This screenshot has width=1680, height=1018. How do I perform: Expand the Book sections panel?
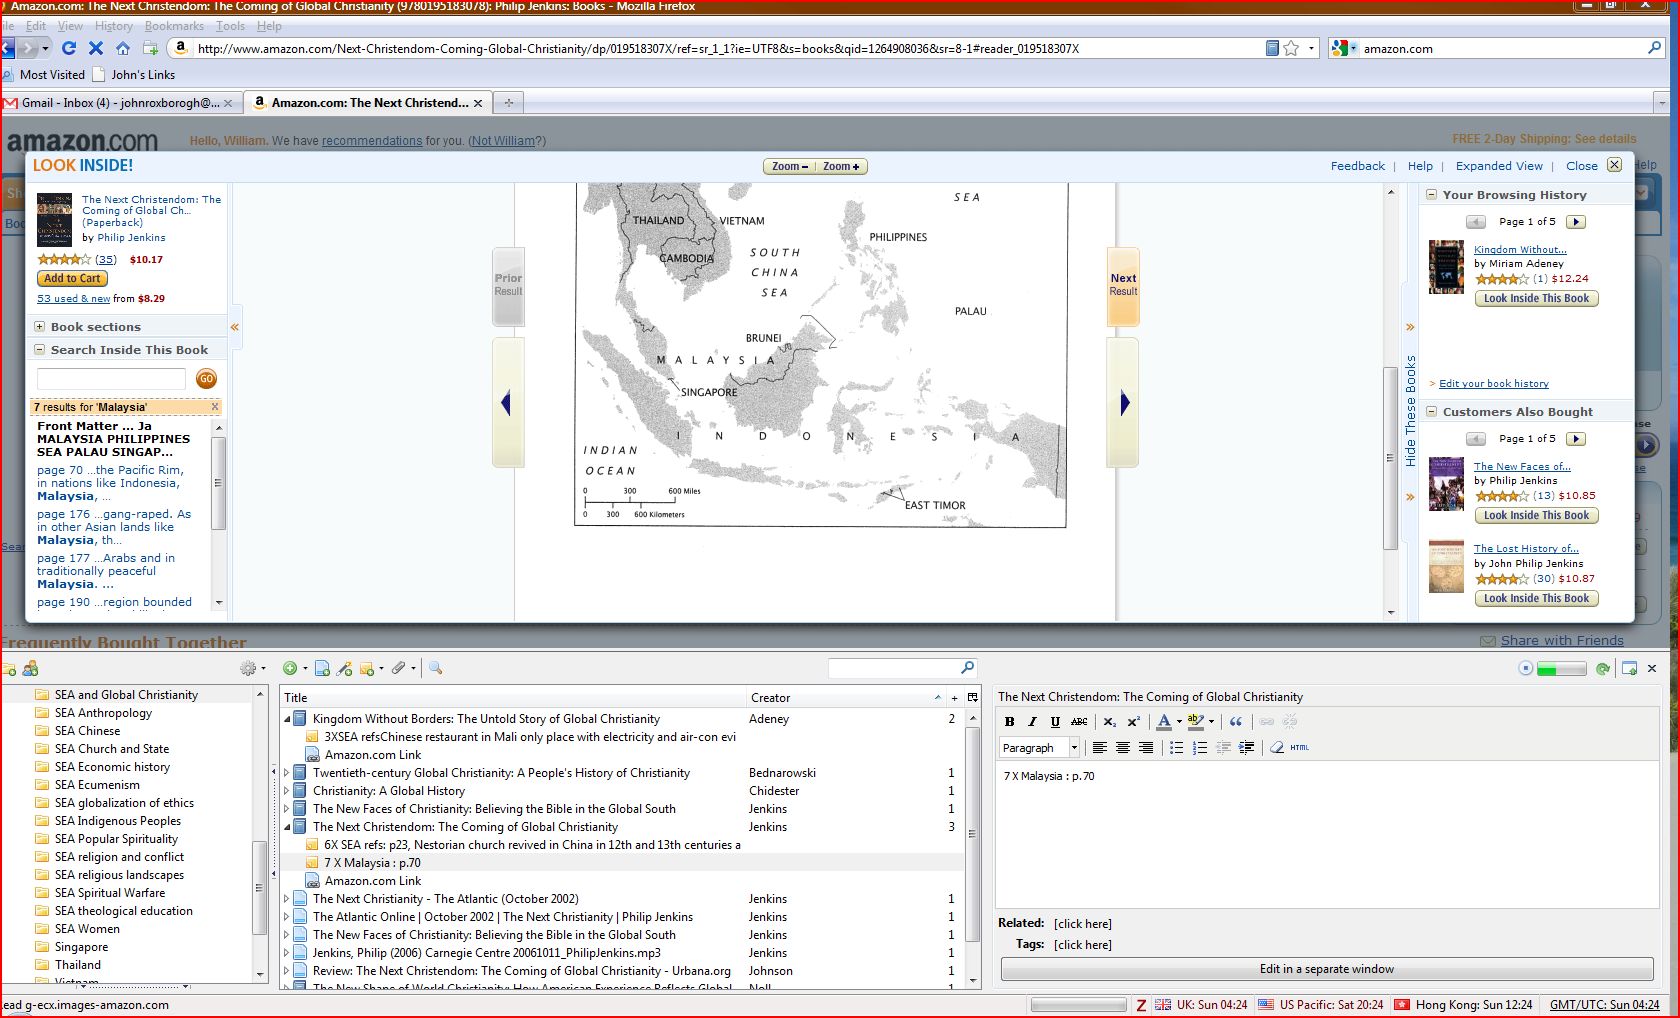coord(40,327)
